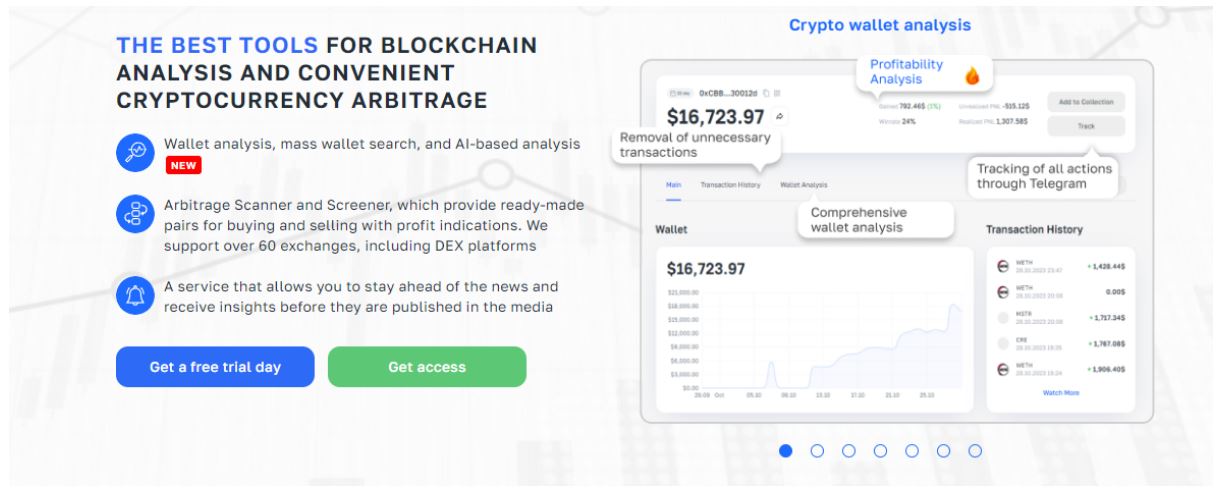The height and width of the screenshot is (489, 1218).
Task: Switch to the Transaction History tab
Action: 730,185
